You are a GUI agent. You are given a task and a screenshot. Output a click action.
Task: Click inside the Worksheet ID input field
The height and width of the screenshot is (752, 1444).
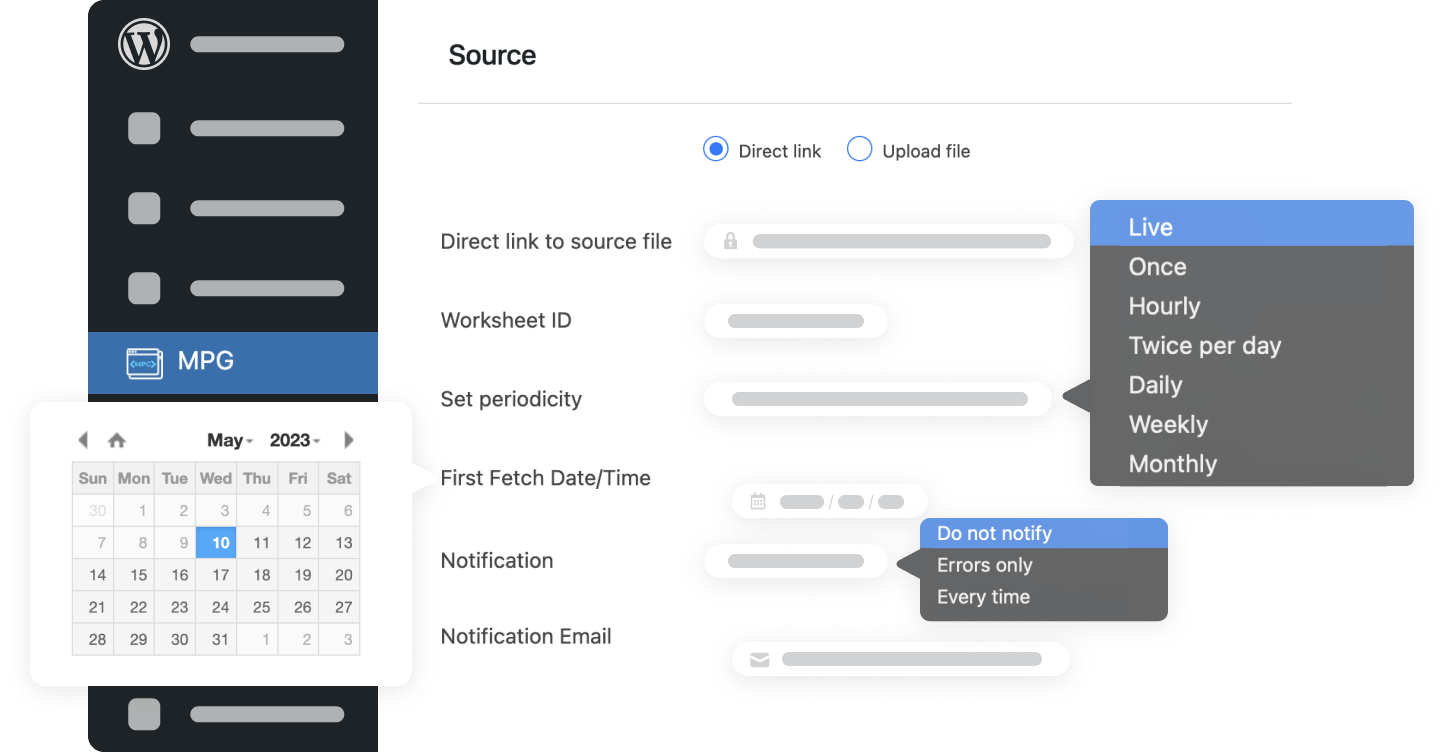point(795,320)
